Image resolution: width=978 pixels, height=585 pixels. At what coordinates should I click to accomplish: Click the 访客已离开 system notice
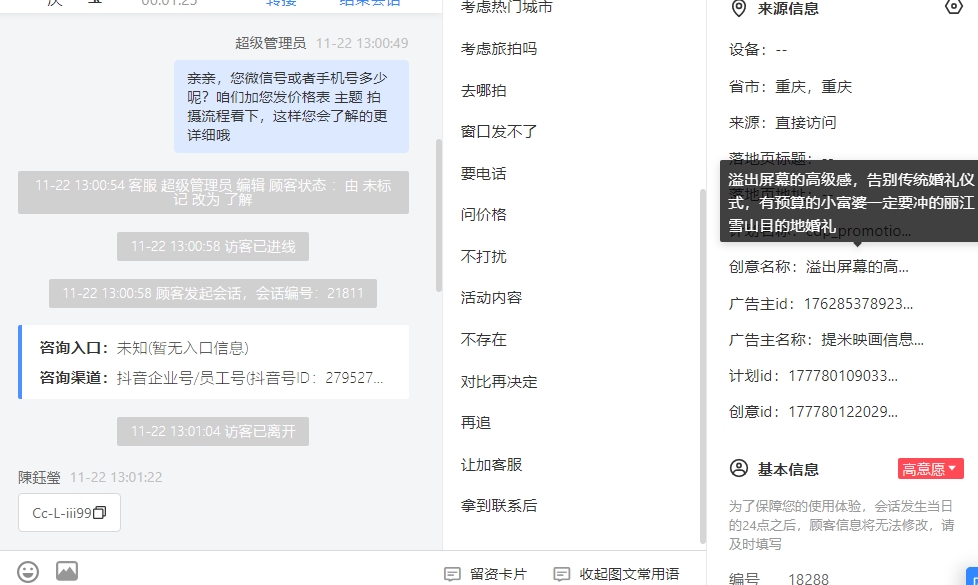click(213, 432)
